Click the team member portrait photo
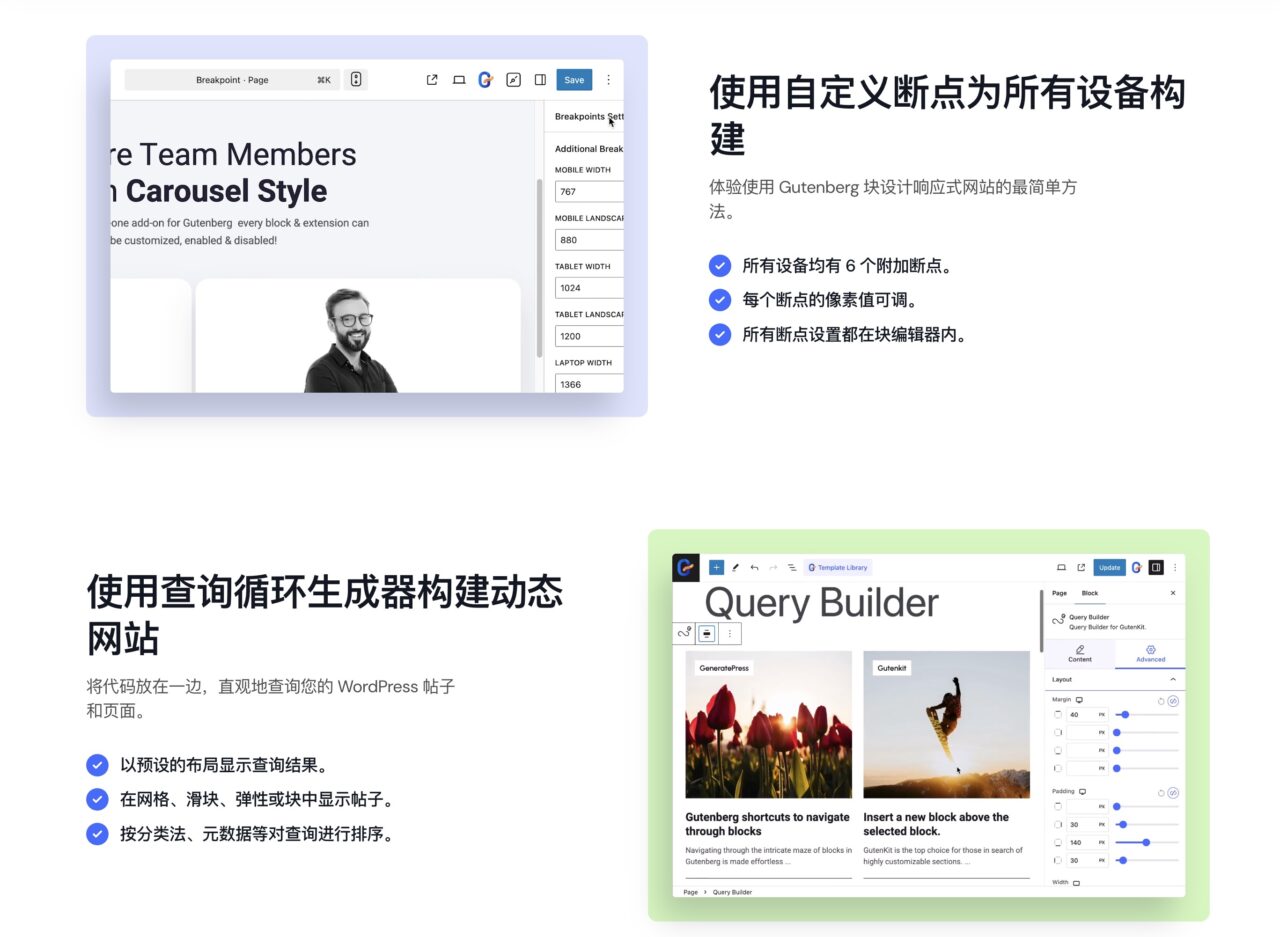Image resolution: width=1280 pixels, height=937 pixels. (x=350, y=341)
